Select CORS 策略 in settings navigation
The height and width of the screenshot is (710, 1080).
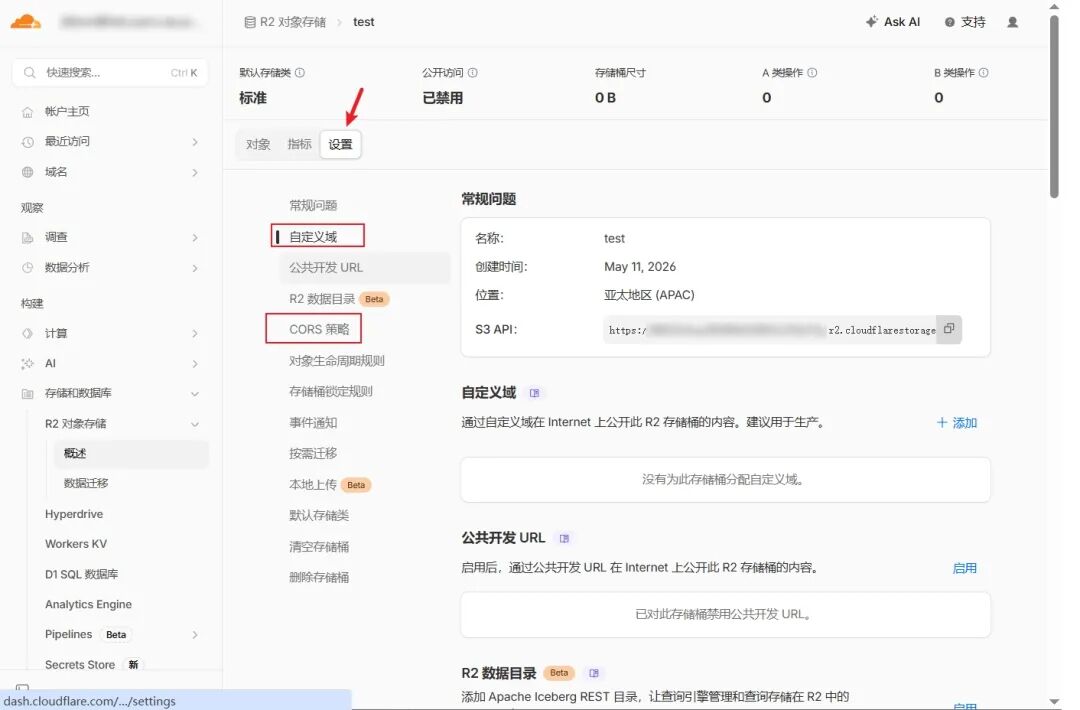tap(319, 329)
